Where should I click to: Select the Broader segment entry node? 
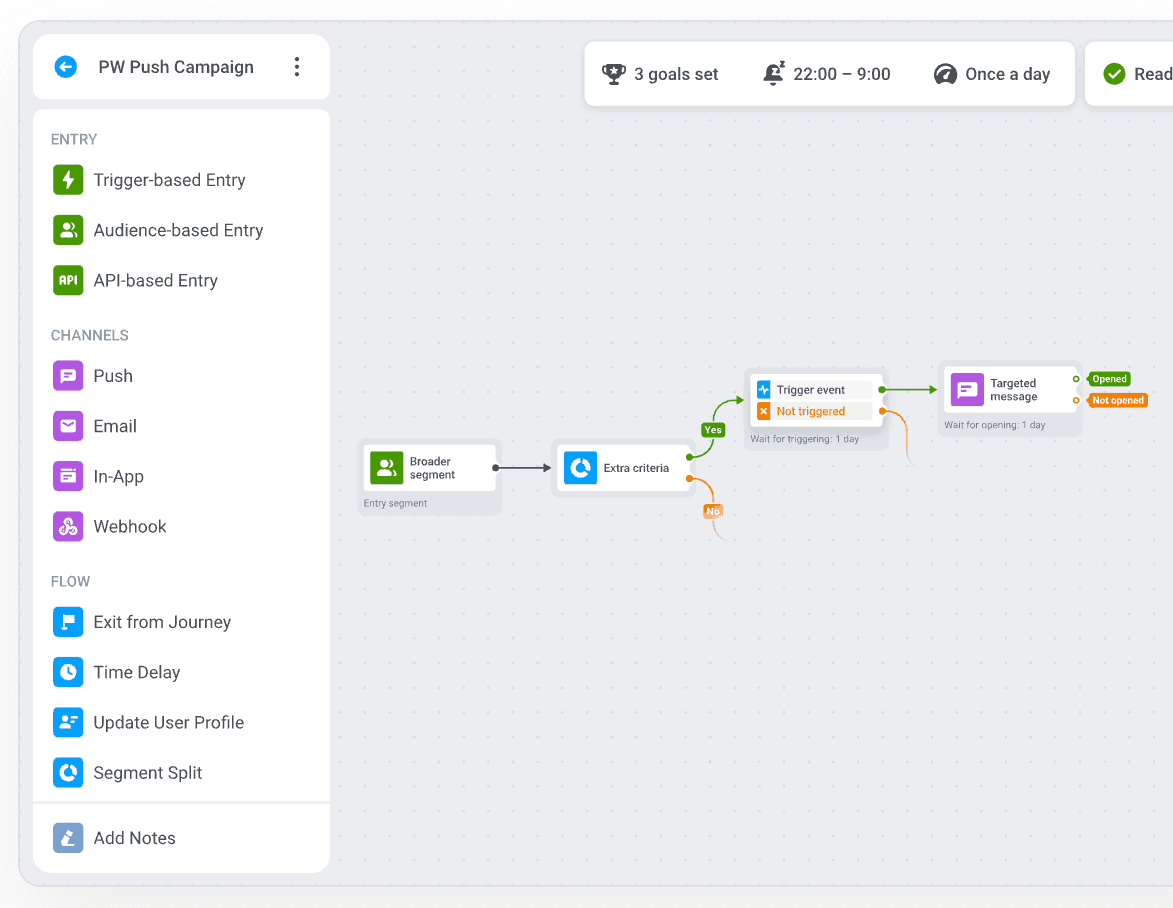pyautogui.click(x=430, y=468)
